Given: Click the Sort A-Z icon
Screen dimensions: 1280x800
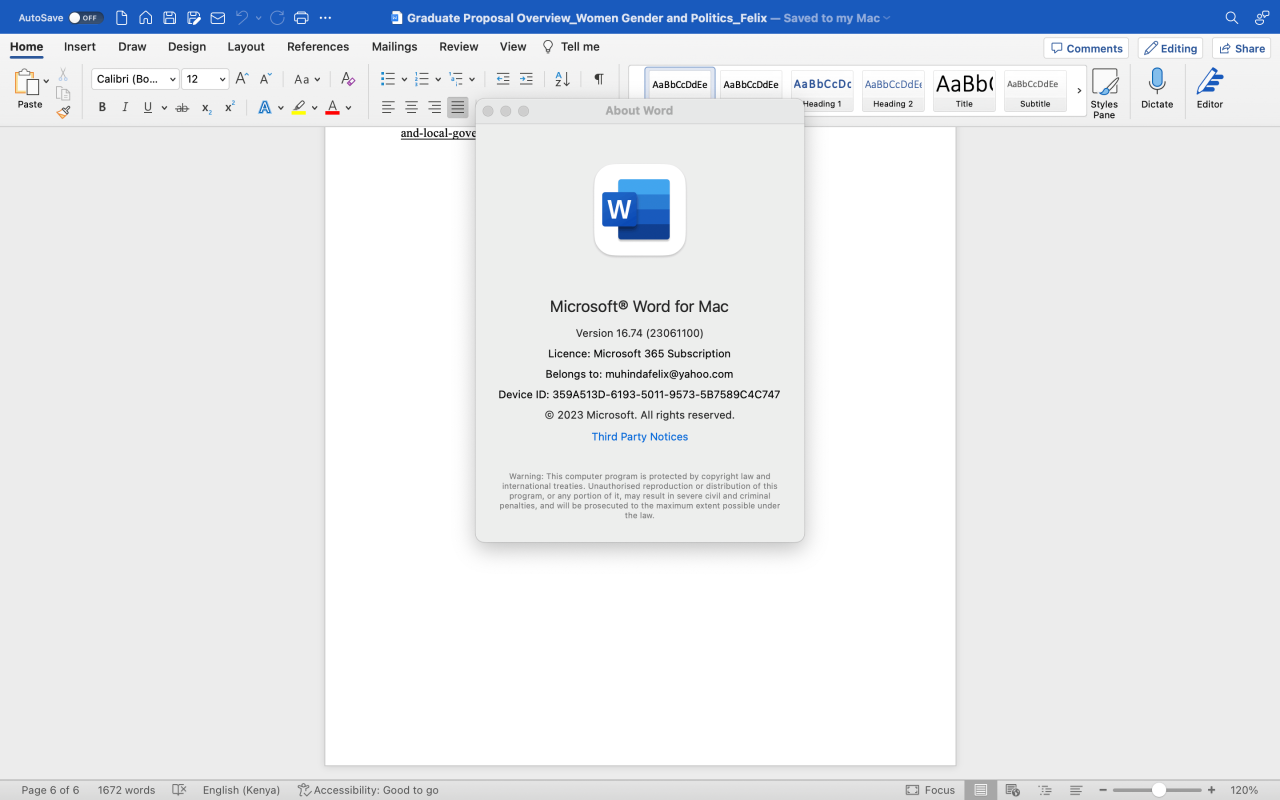Looking at the screenshot, I should tap(562, 79).
